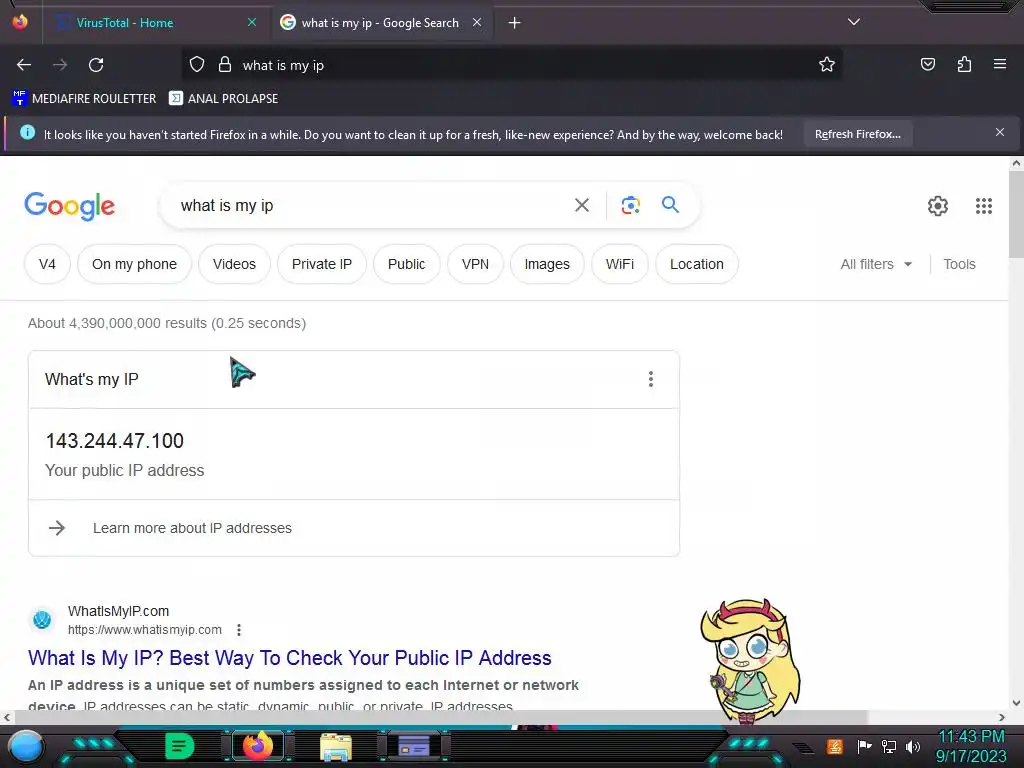Click the About 4,390,000,000 results text
Screen dimensions: 1024x768
point(167,323)
